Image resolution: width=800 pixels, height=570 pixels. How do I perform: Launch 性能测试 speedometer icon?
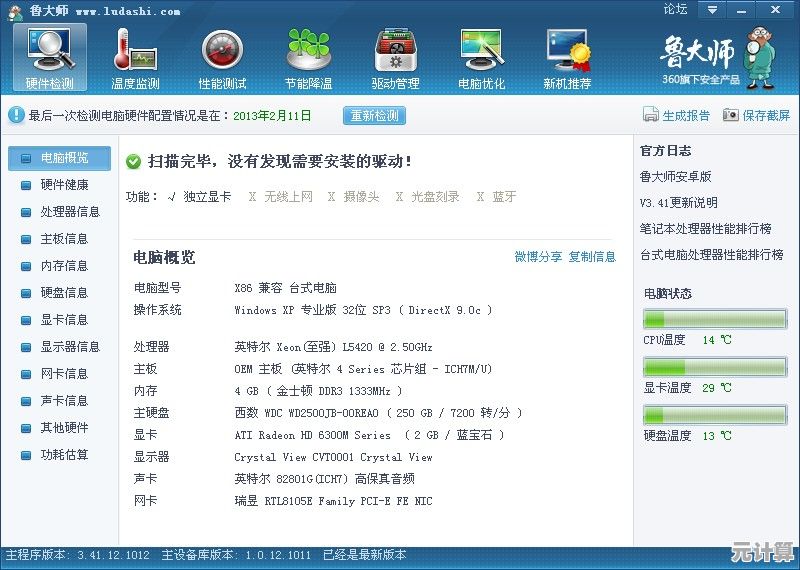point(222,57)
